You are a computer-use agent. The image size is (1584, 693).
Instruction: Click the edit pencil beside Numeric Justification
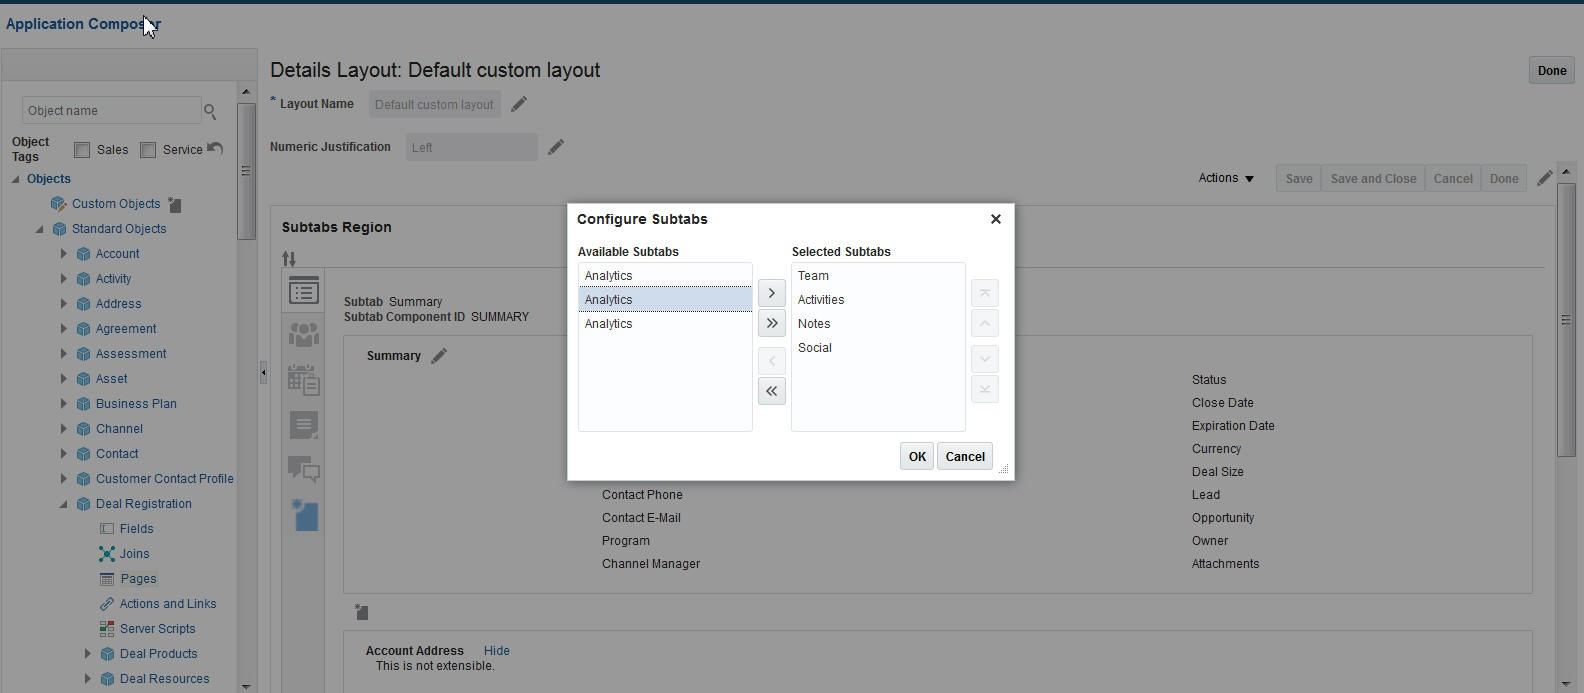coord(556,147)
